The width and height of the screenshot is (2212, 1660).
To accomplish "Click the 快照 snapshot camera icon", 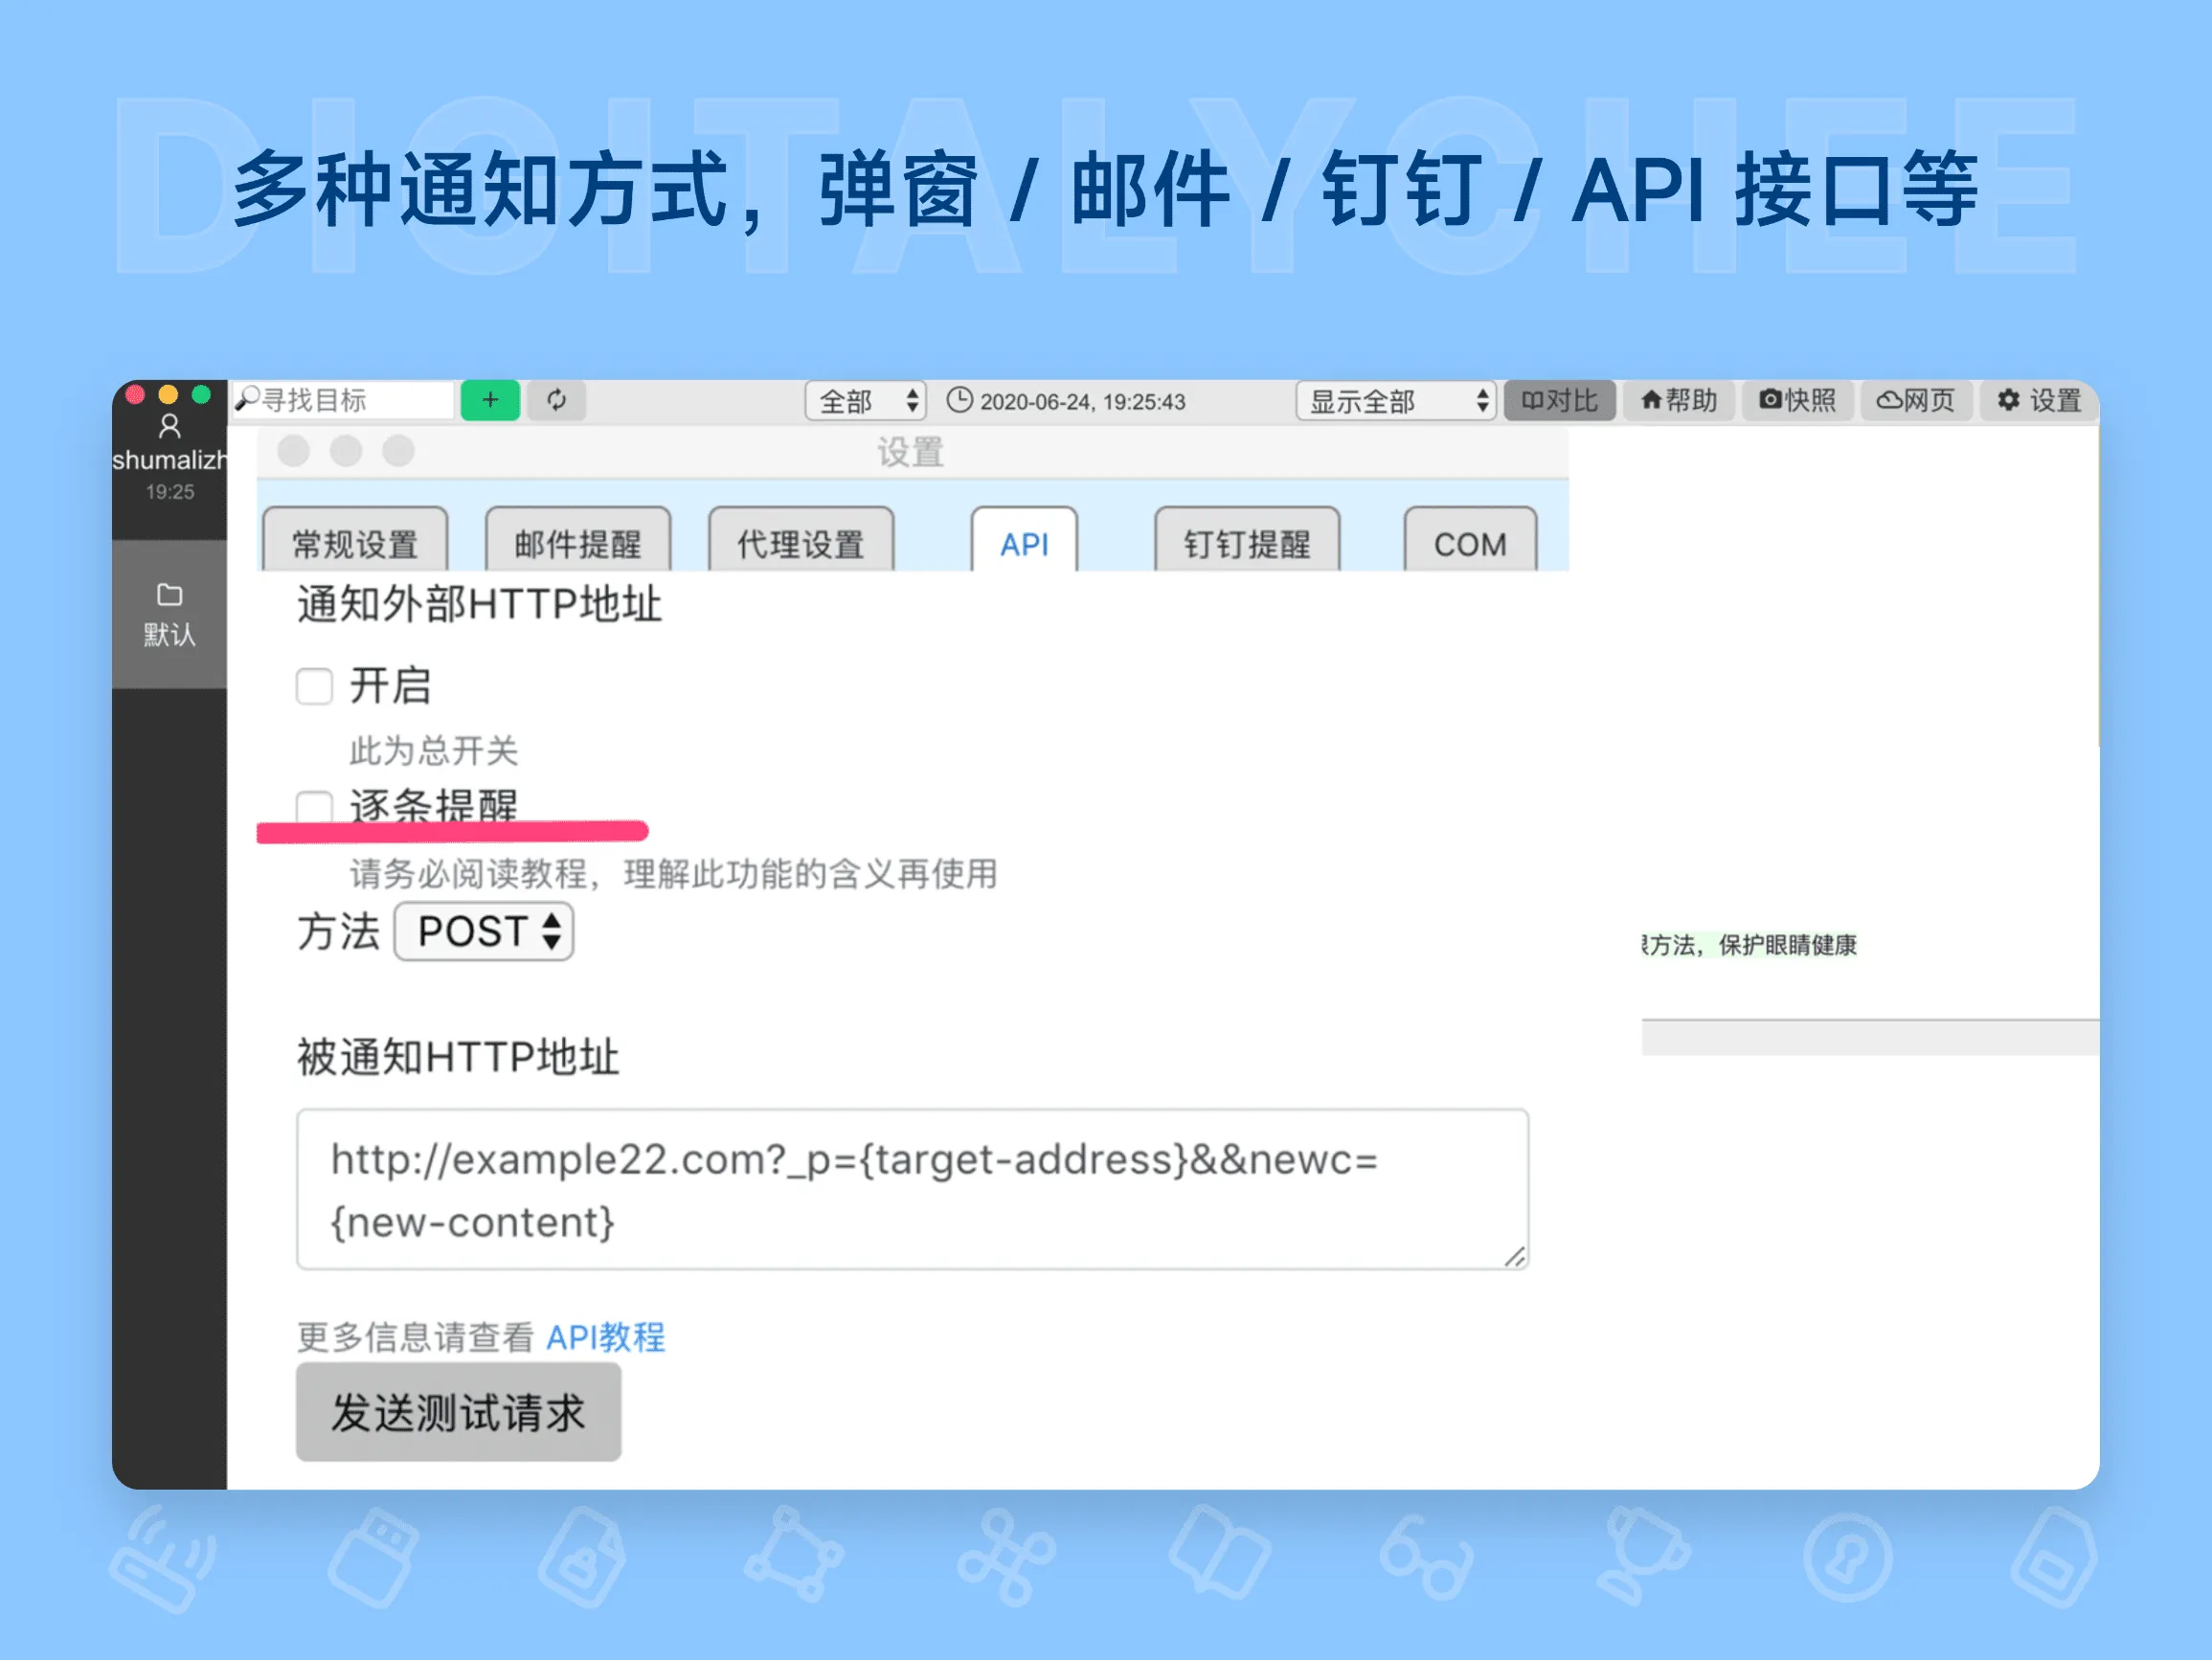I will (1798, 400).
